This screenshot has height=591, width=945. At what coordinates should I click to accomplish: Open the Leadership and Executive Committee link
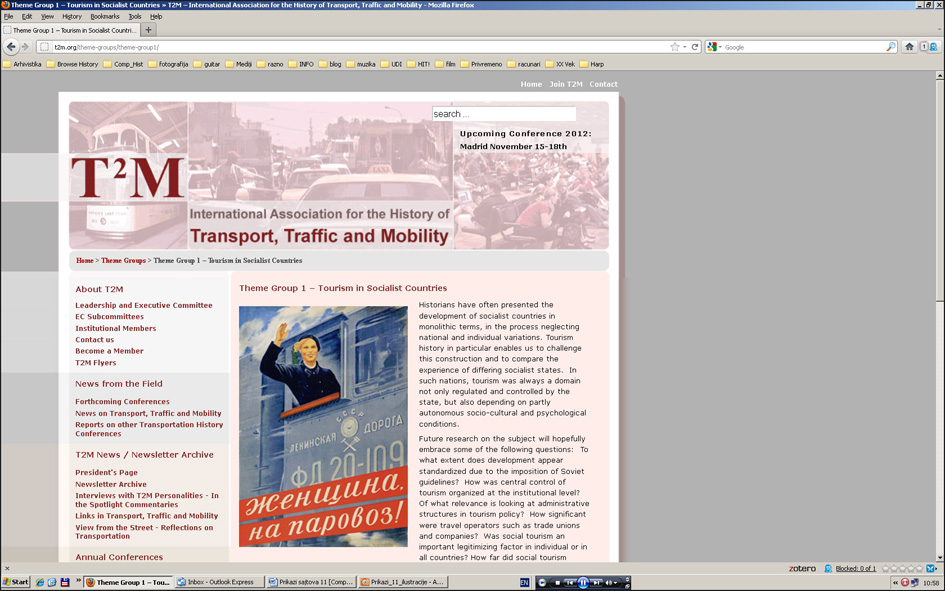pyautogui.click(x=143, y=305)
